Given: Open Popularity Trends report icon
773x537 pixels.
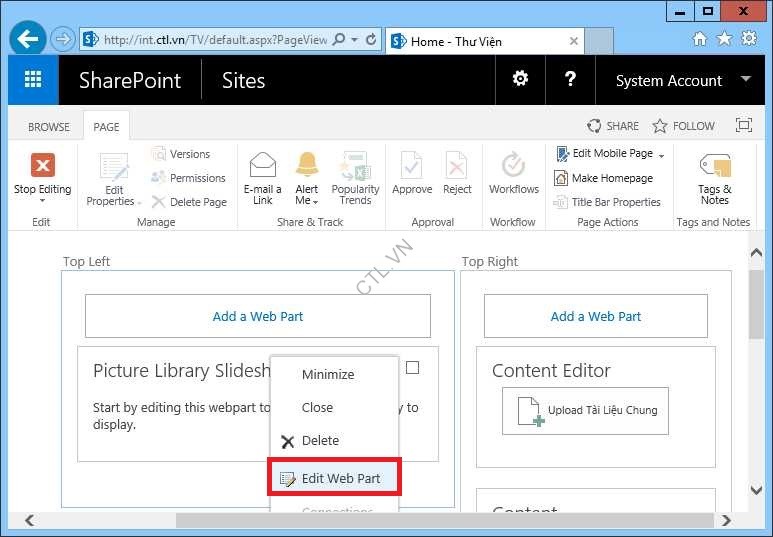Looking at the screenshot, I should 355,166.
